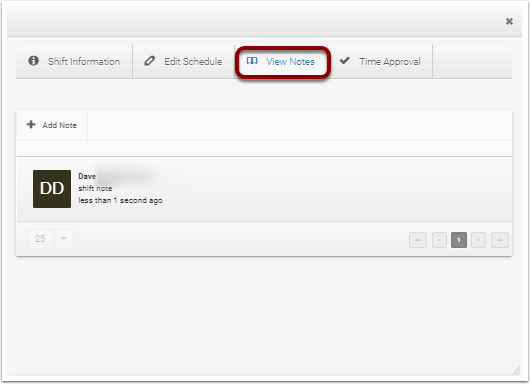Viewport: 530px width, 384px height.
Task: Open the Shift Information tab
Action: 74,62
